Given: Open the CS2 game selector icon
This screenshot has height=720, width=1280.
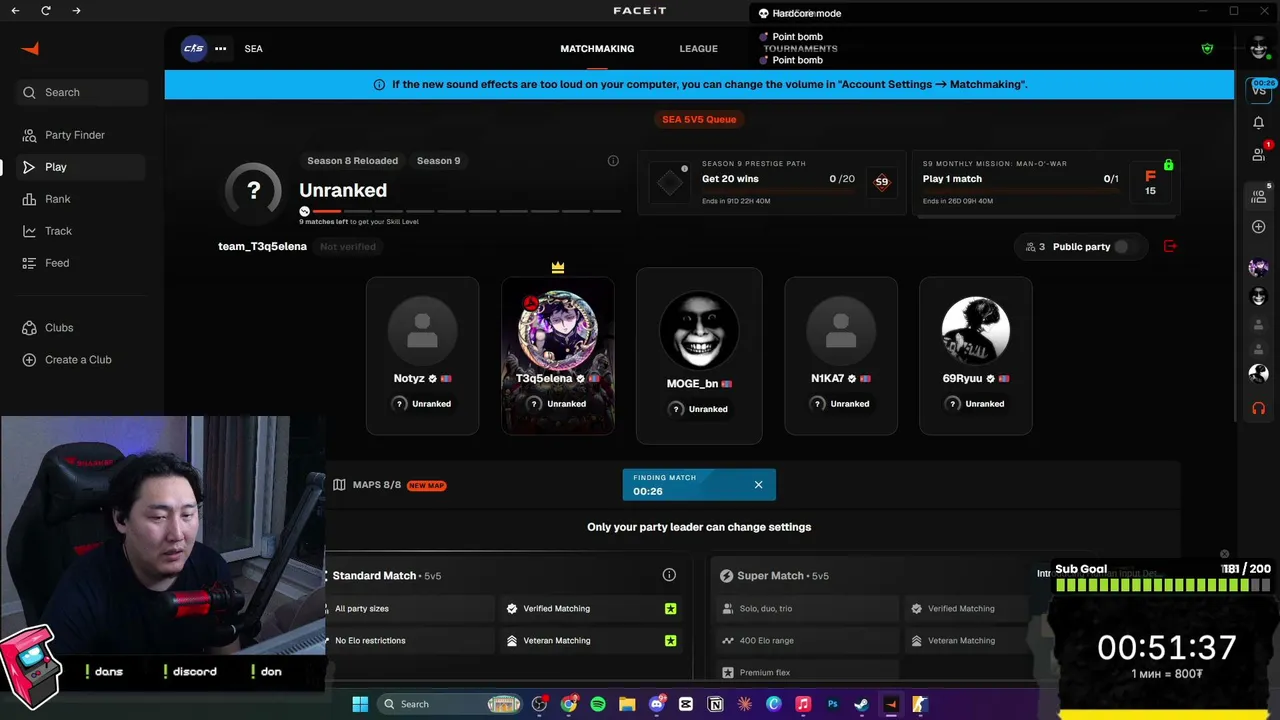Looking at the screenshot, I should (x=194, y=48).
